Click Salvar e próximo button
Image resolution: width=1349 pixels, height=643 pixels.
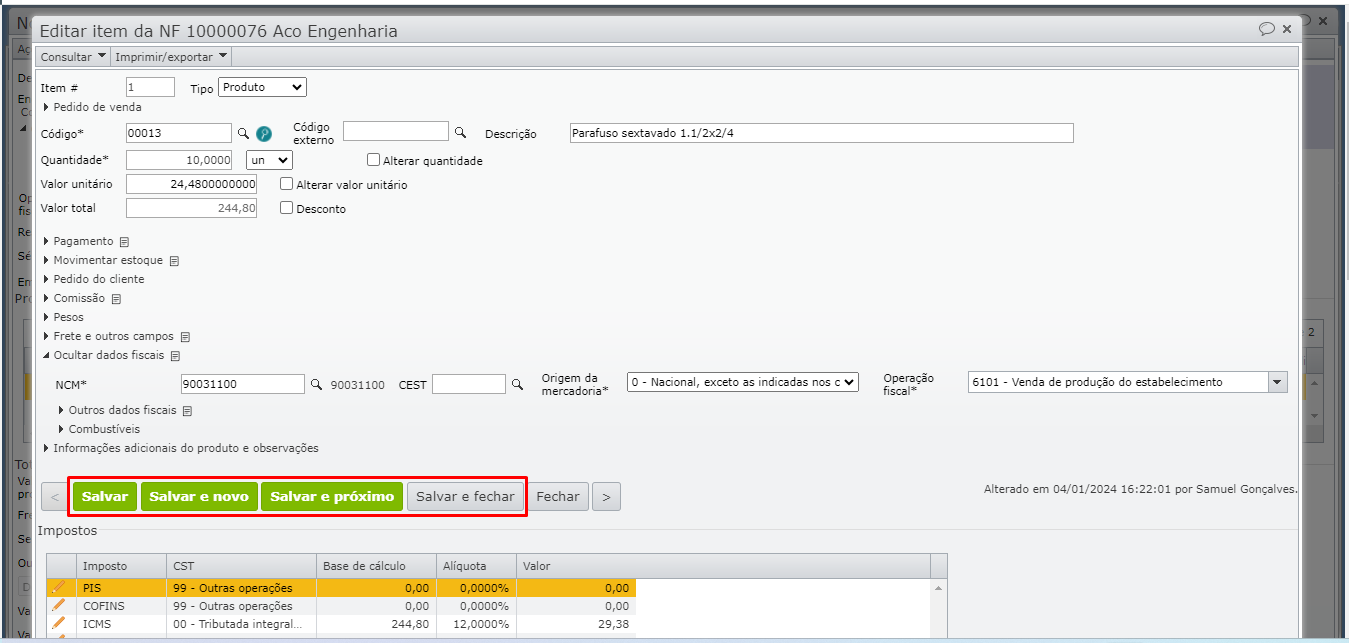[332, 497]
